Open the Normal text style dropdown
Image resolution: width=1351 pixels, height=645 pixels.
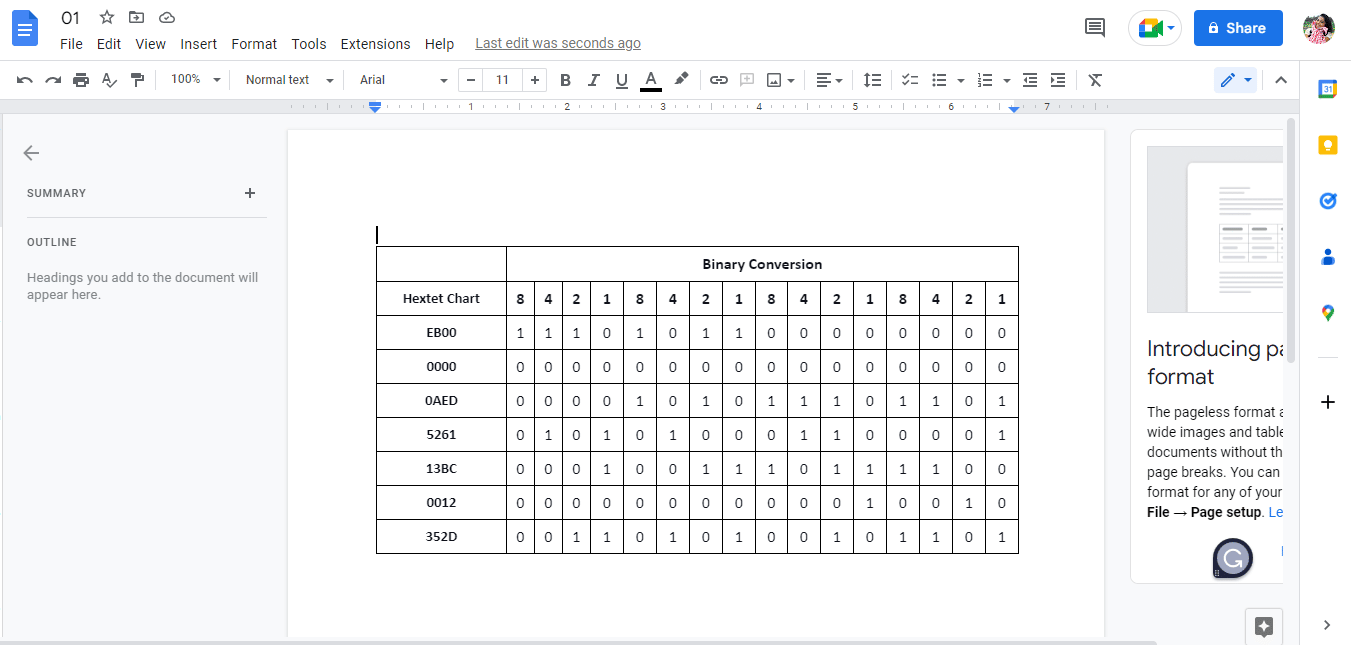coord(289,80)
